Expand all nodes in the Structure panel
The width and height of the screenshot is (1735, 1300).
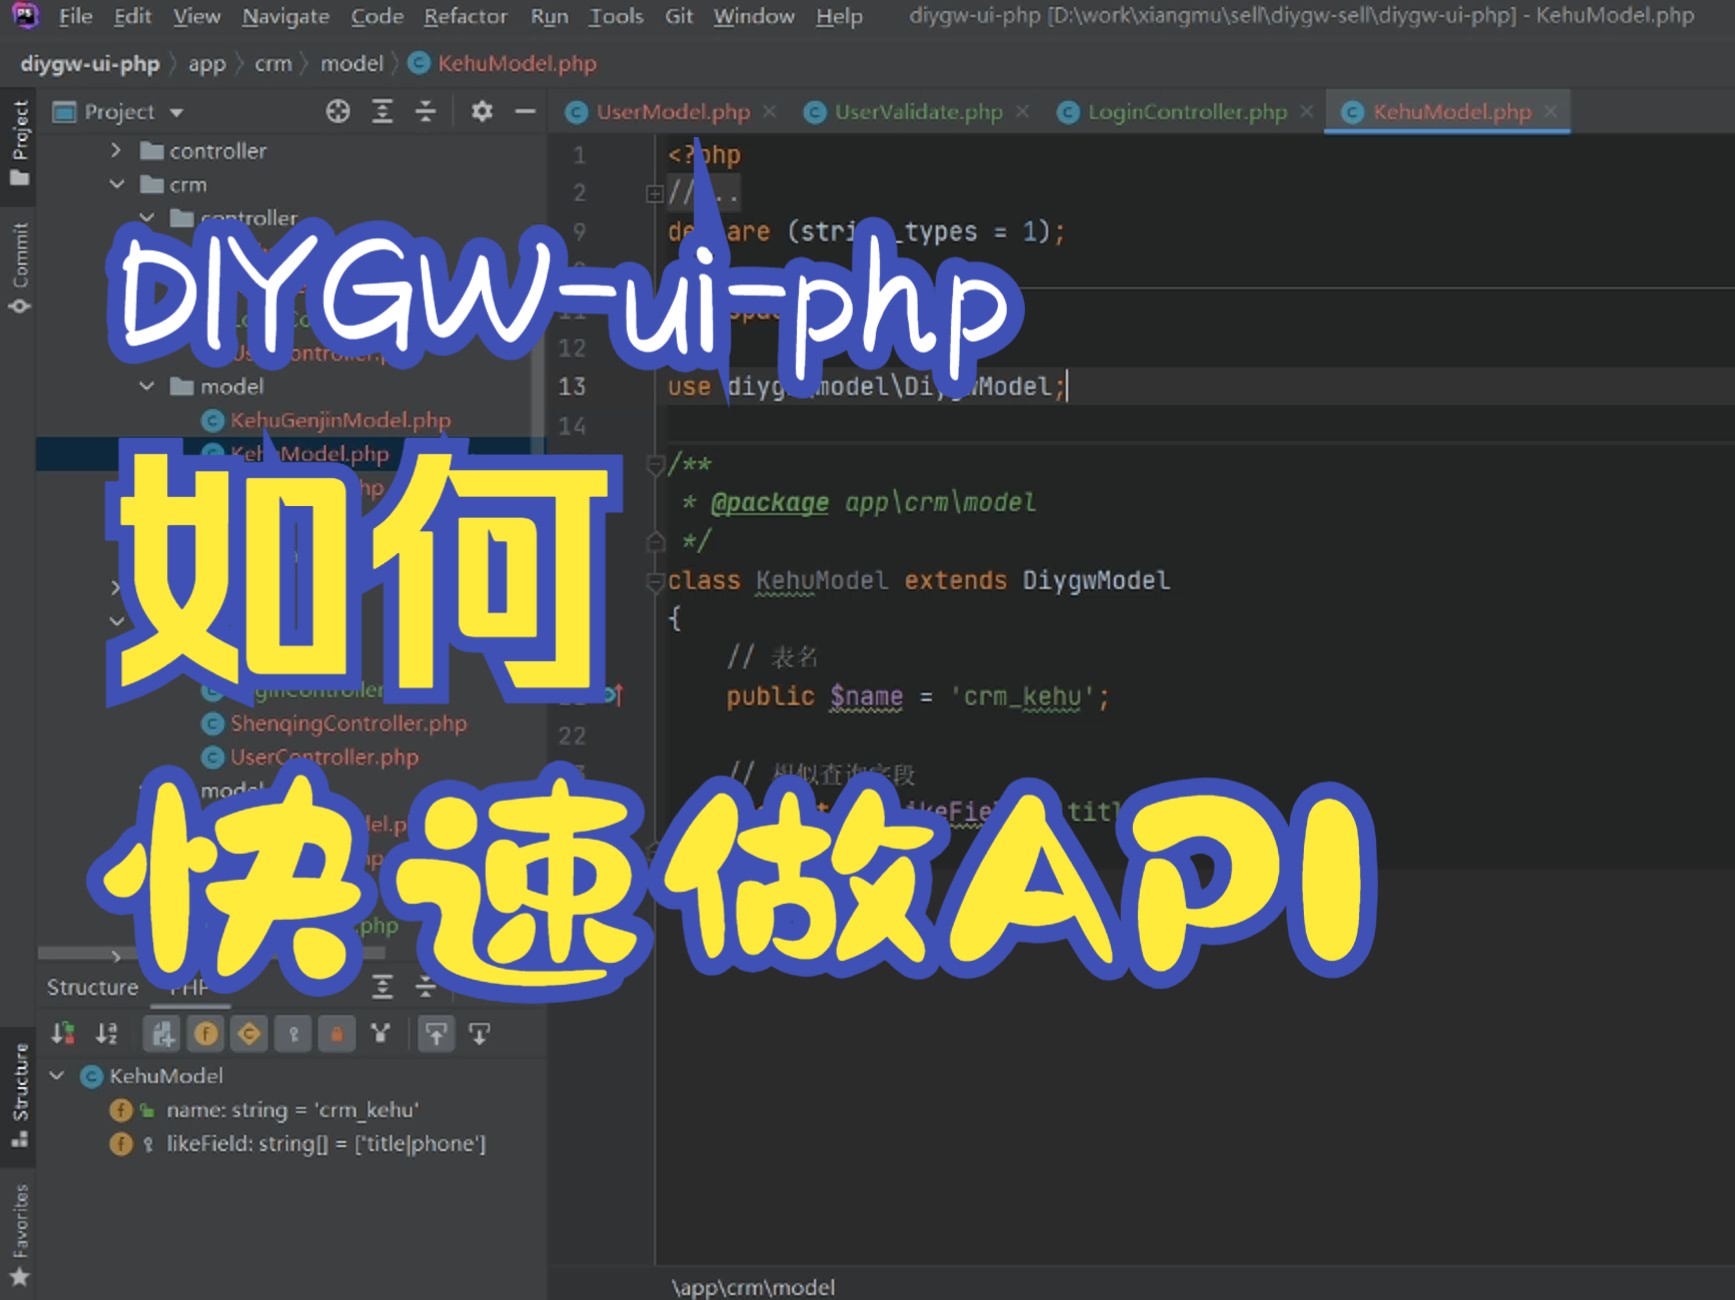[383, 986]
